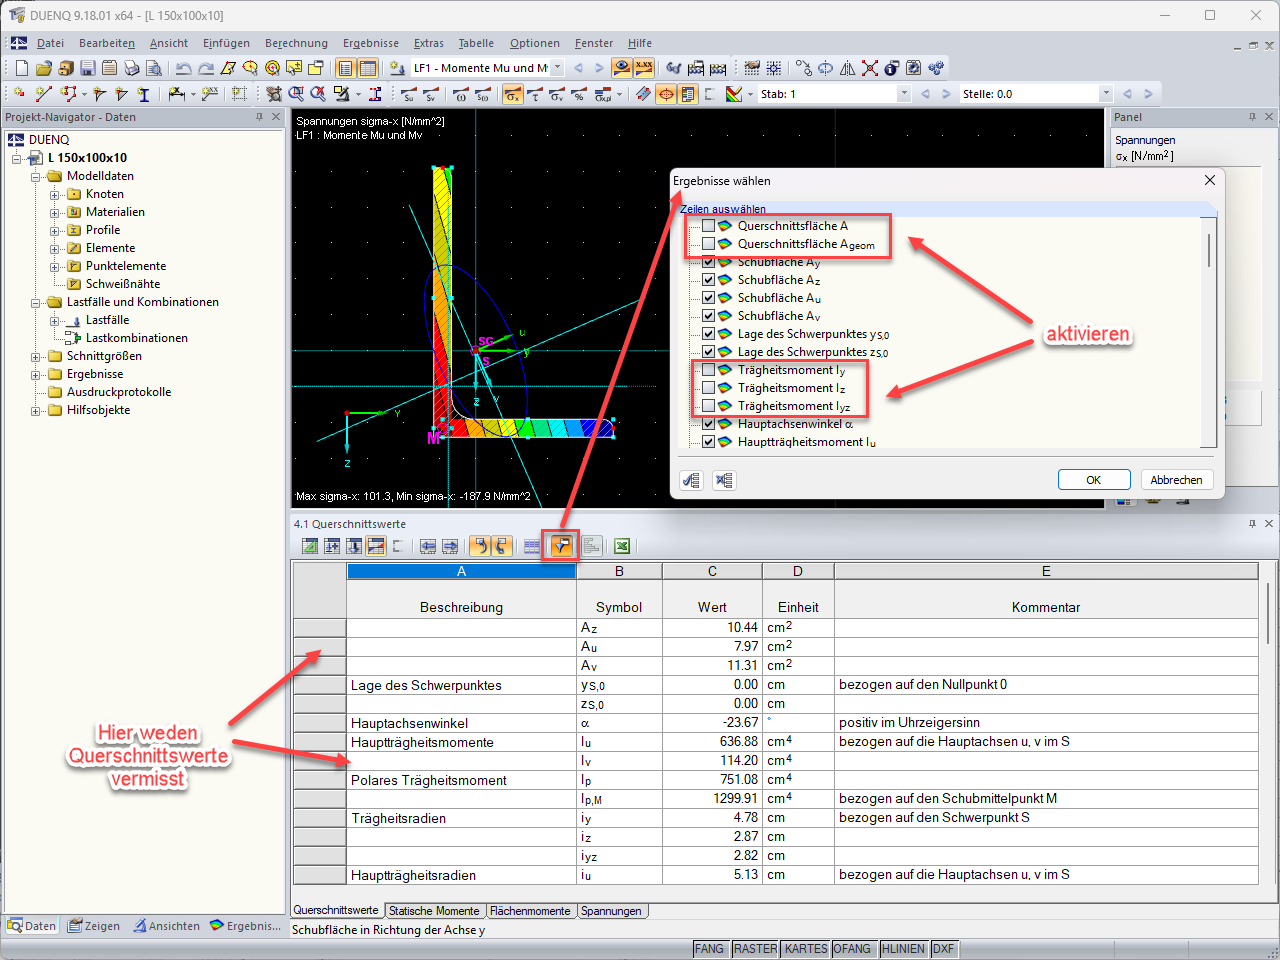Expand the Lastfälle und Kombinationen node

(x=34, y=301)
